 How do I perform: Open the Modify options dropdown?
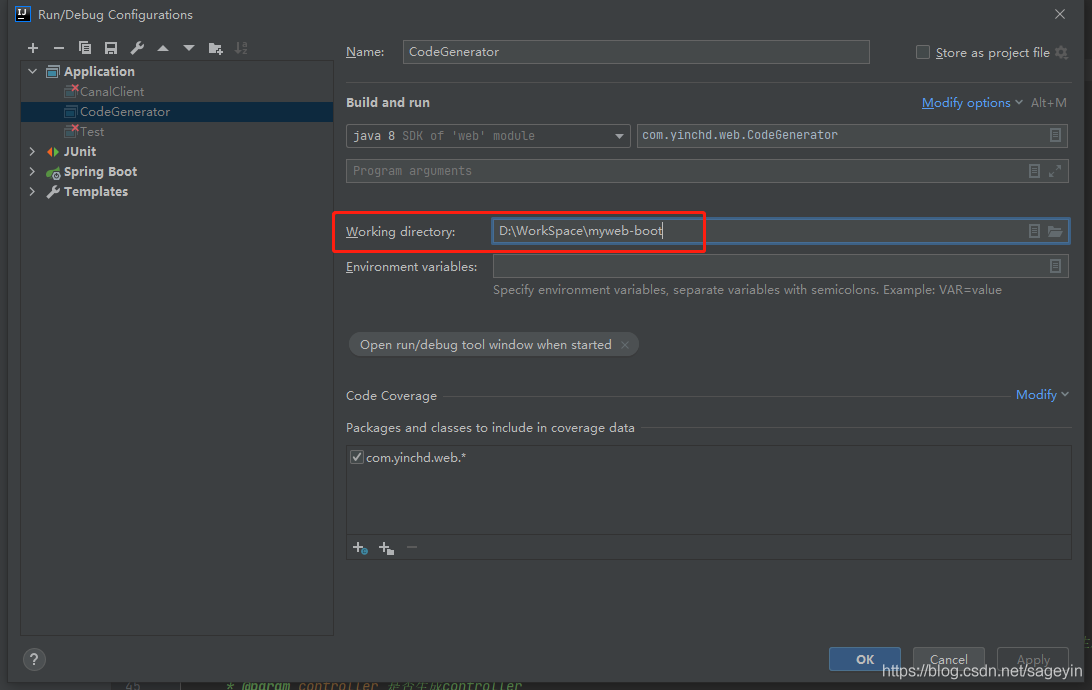click(972, 103)
